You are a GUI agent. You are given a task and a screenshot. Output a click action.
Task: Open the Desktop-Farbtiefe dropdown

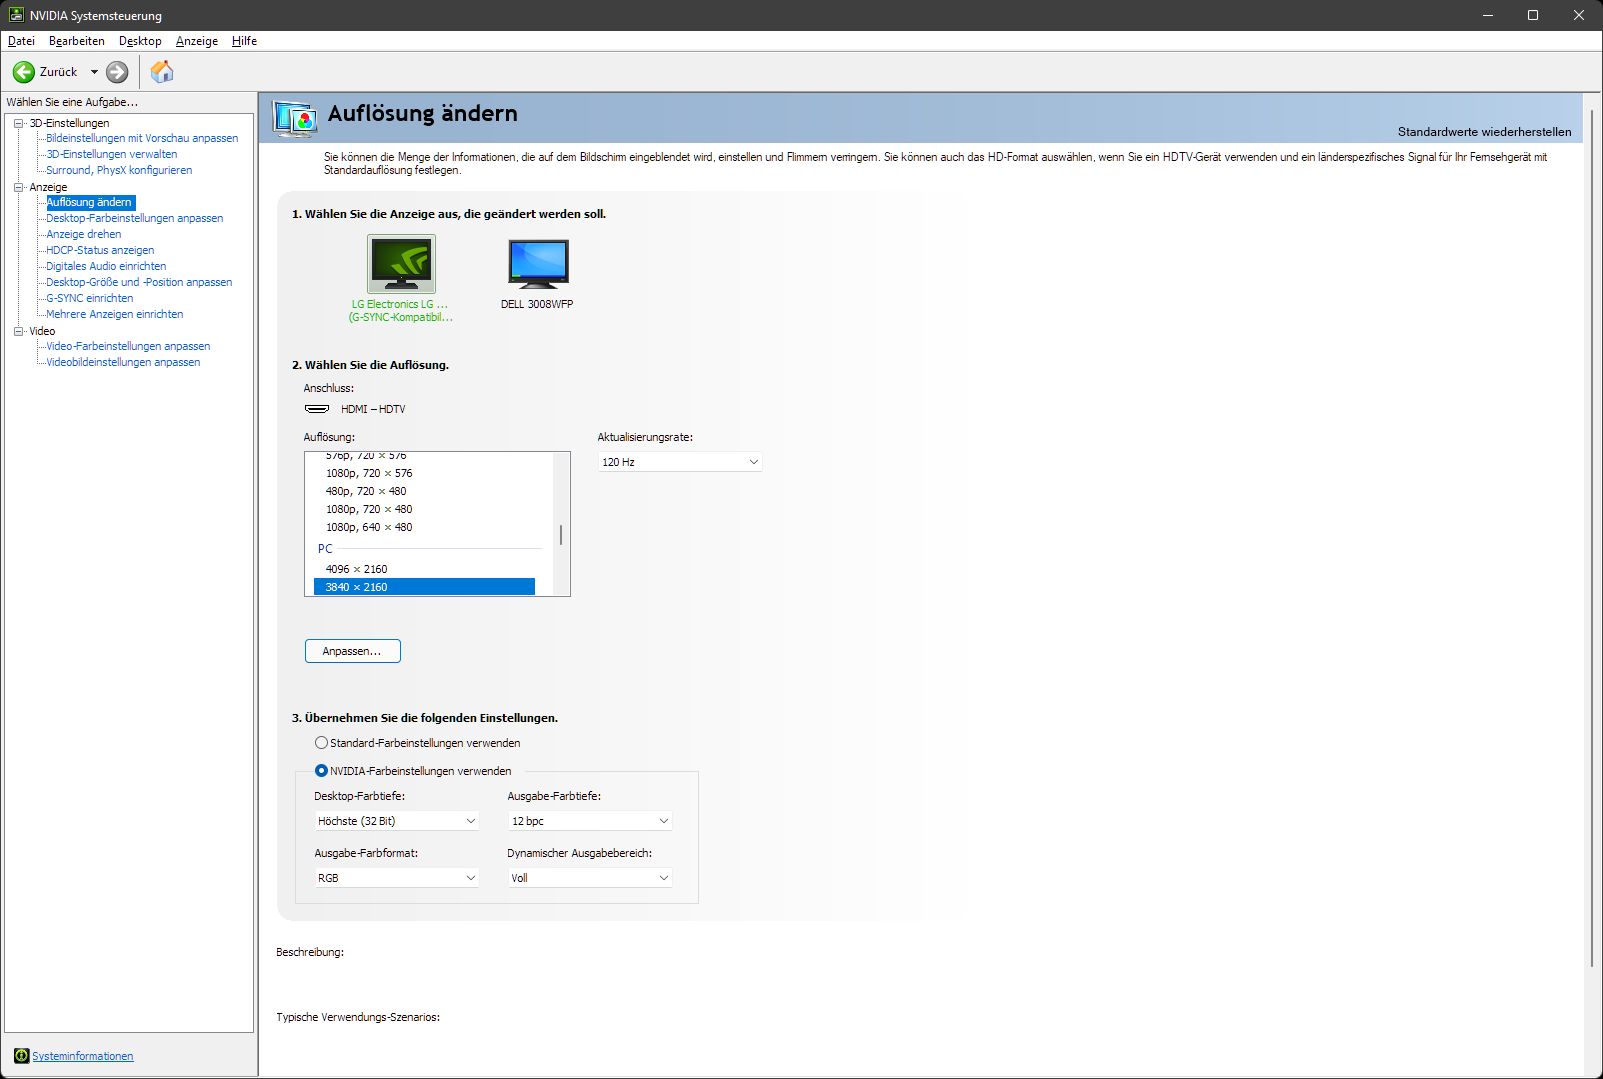pos(397,821)
